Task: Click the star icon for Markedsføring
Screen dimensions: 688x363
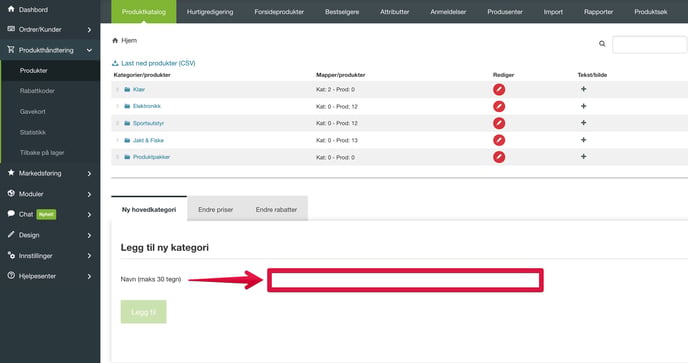Action: click(11, 173)
